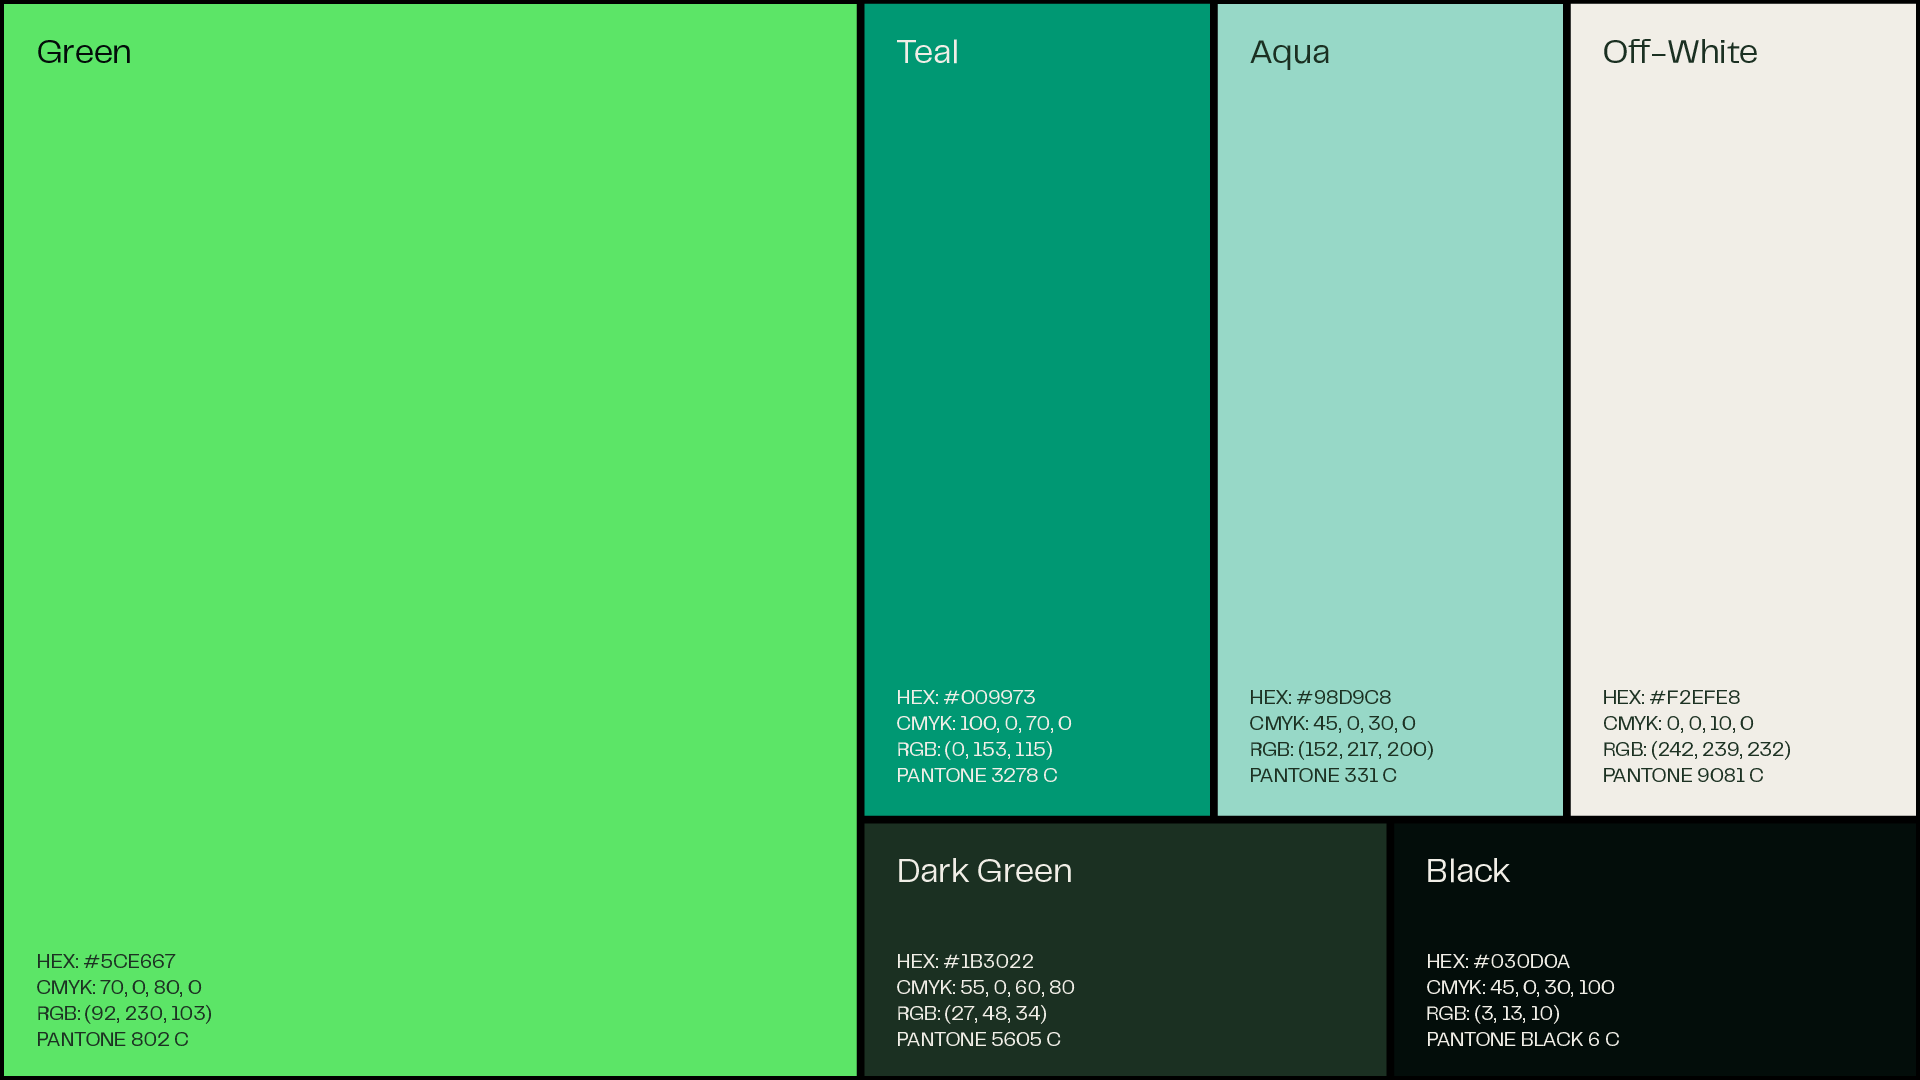Click the PANTONE 802 C label
The width and height of the screenshot is (1920, 1080).
pyautogui.click(x=112, y=1039)
